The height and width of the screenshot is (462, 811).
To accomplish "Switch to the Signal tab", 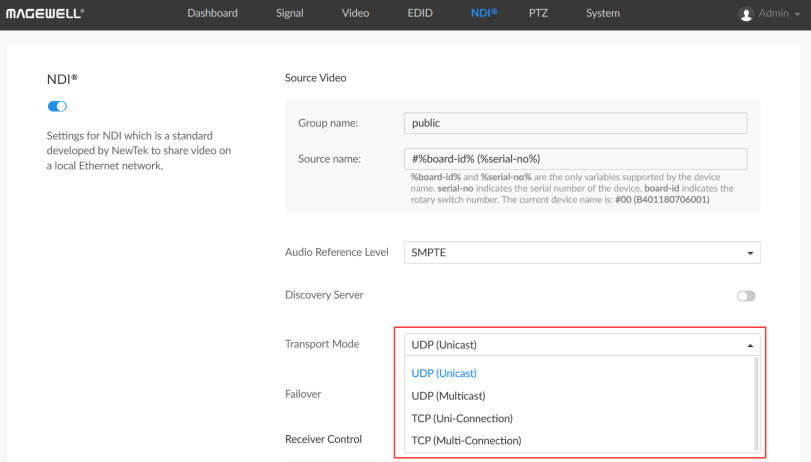I will (290, 13).
